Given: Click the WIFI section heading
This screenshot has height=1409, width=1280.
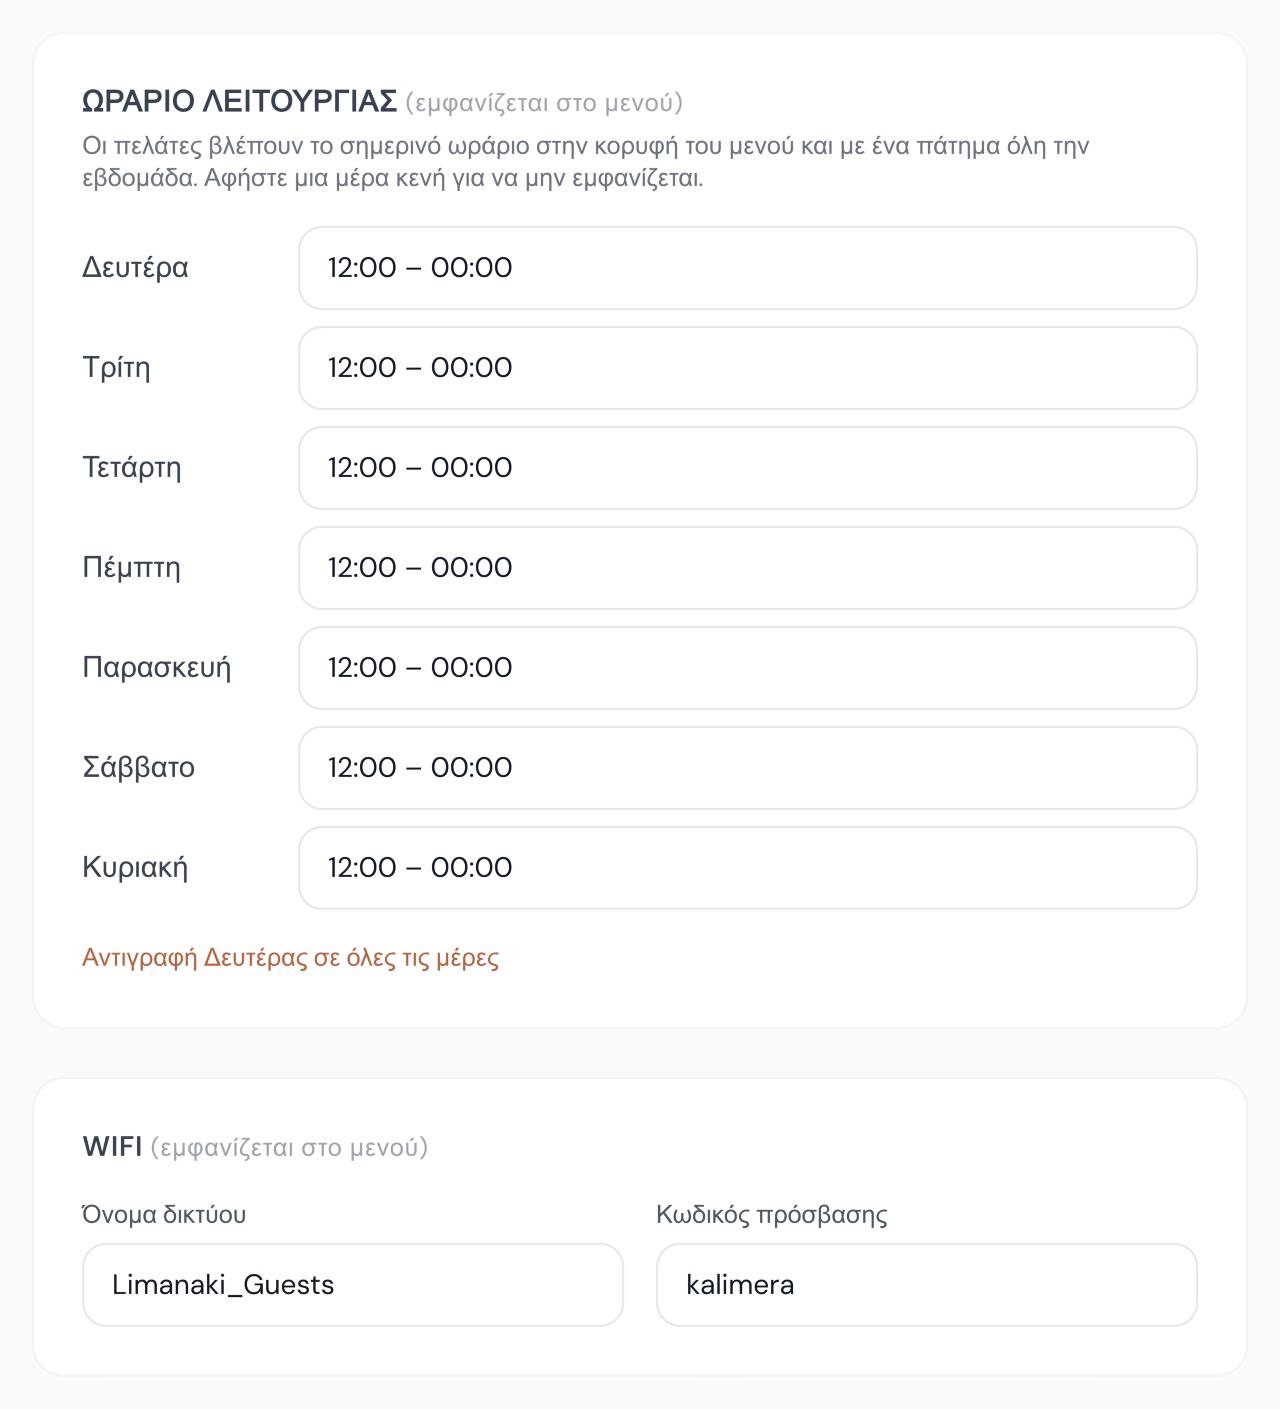Looking at the screenshot, I should tap(112, 1147).
